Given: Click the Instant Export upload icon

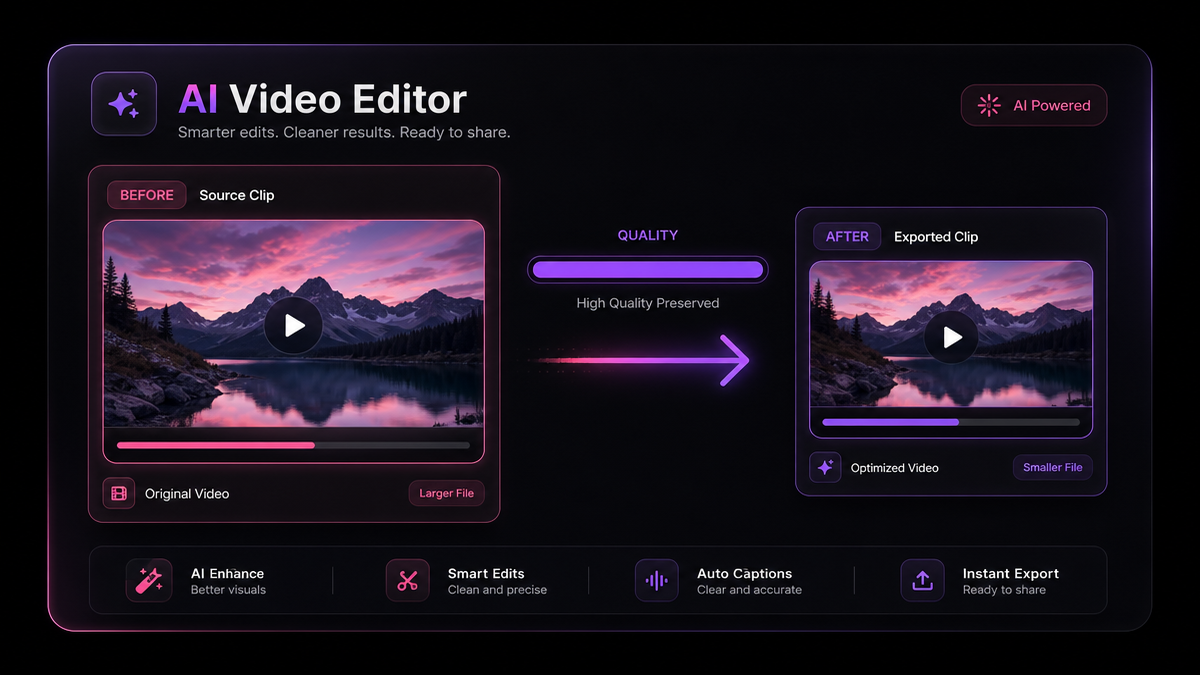Looking at the screenshot, I should tap(922, 580).
